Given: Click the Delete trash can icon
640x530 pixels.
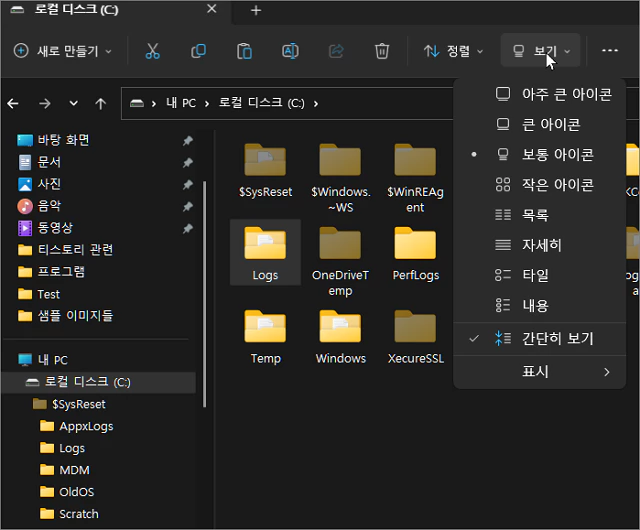Looking at the screenshot, I should point(382,51).
